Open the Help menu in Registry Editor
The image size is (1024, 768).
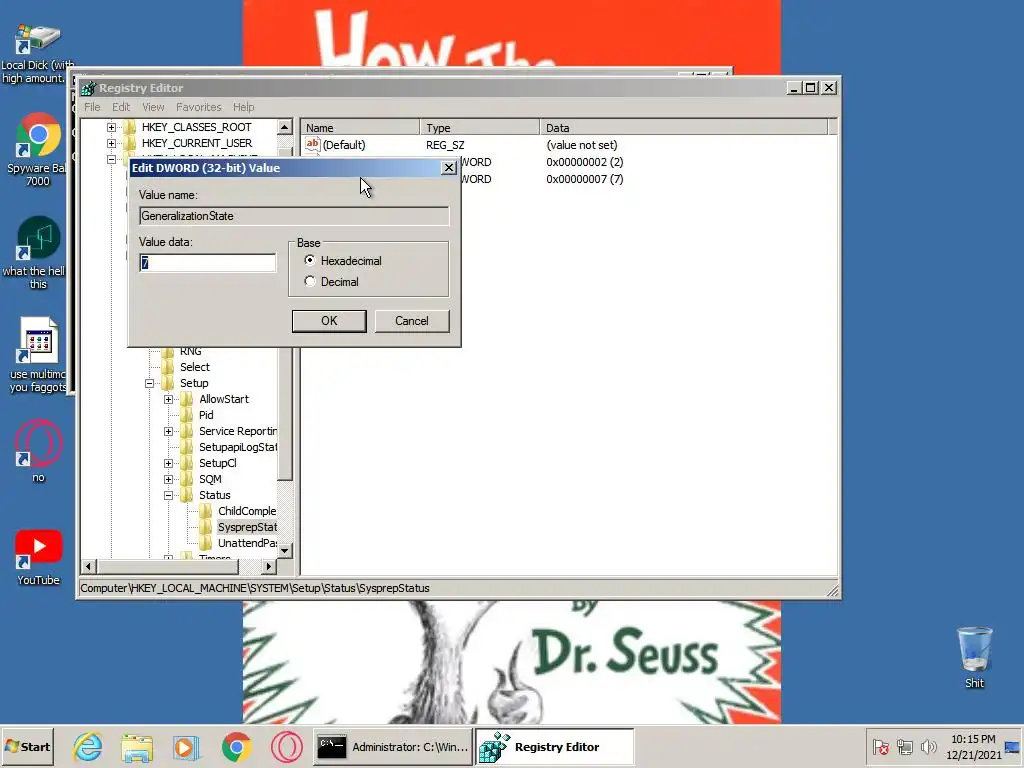(244, 107)
